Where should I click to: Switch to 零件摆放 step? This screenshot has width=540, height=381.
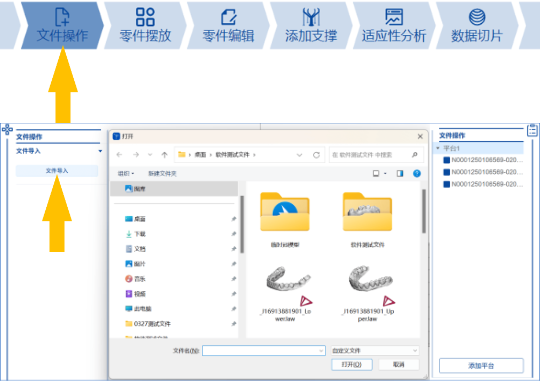[145, 25]
